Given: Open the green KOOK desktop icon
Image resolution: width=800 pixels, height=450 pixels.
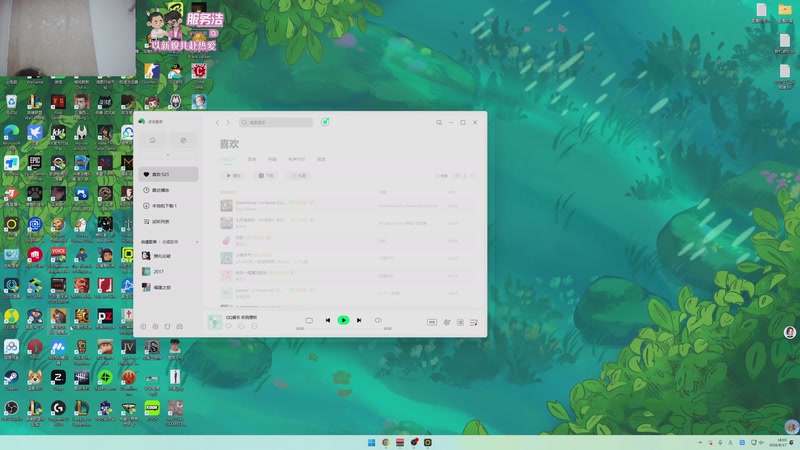Looking at the screenshot, I should [x=152, y=411].
